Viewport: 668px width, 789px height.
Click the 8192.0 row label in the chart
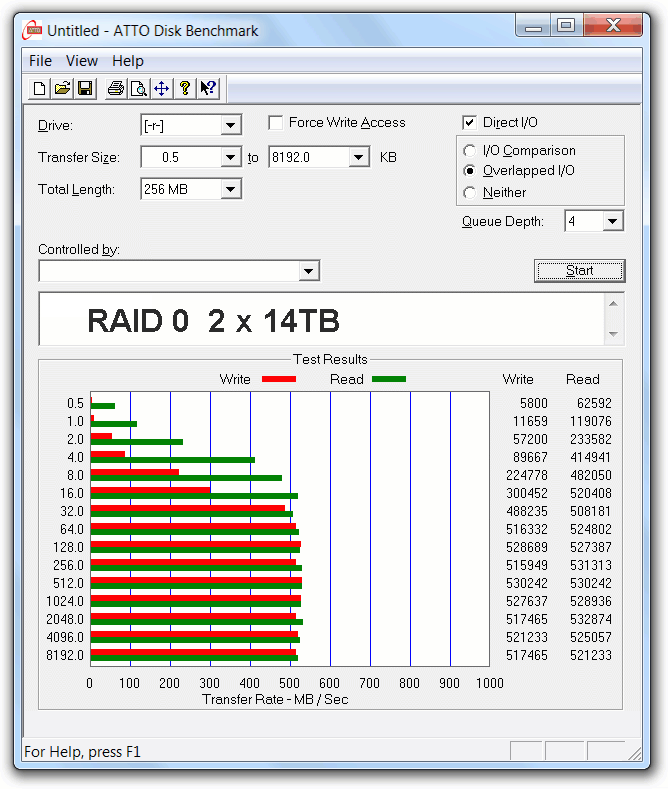65,655
